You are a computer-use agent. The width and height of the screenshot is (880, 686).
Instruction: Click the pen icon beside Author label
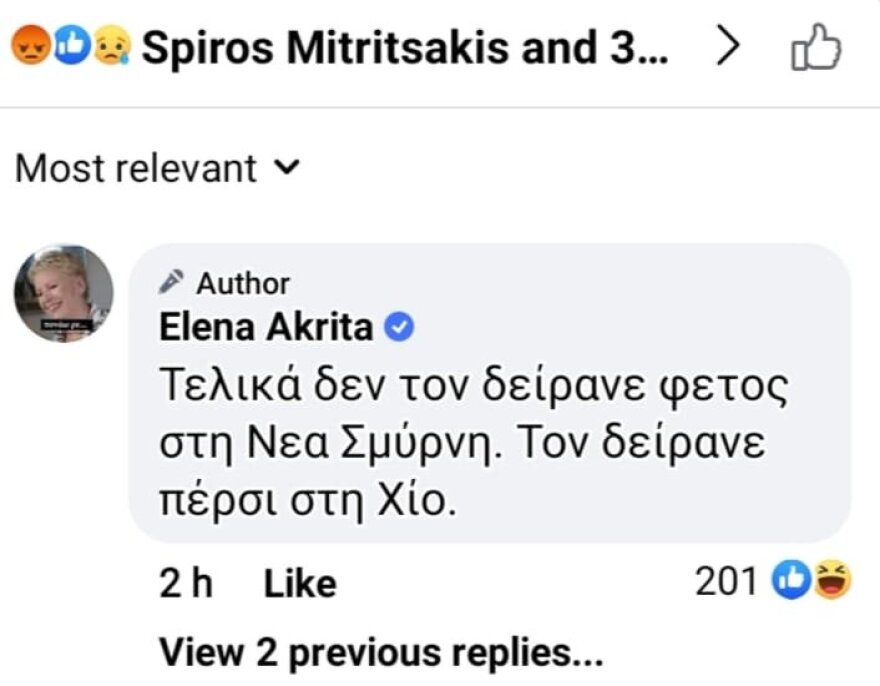(x=174, y=282)
